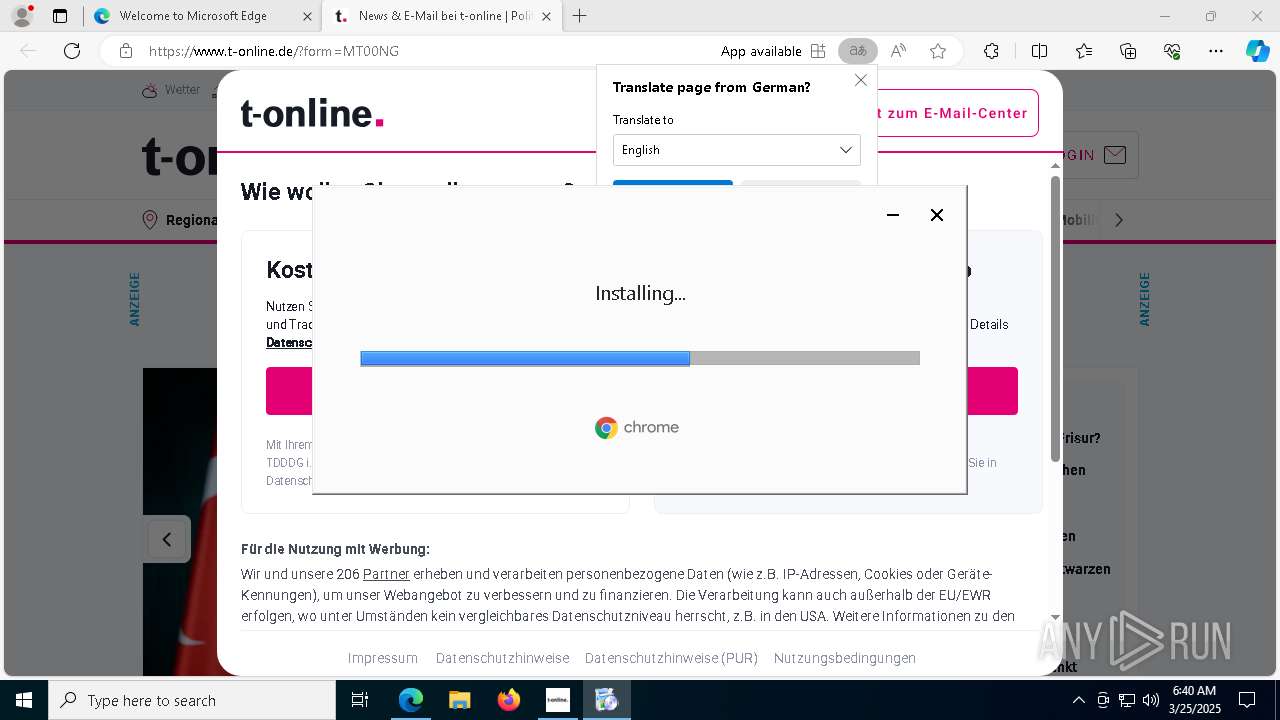Viewport: 1280px width, 720px height.
Task: Launch Firefox from taskbar
Action: pyautogui.click(x=509, y=700)
